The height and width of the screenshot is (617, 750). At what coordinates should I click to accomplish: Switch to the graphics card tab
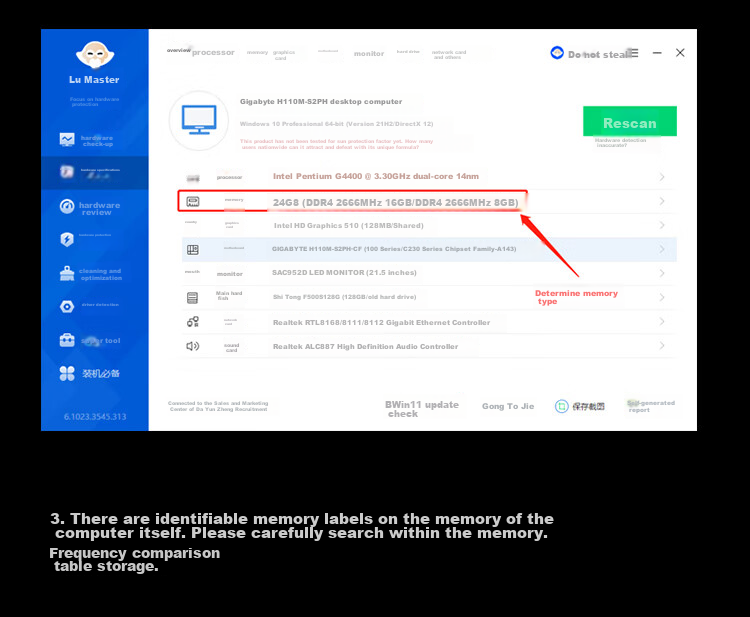tap(284, 55)
